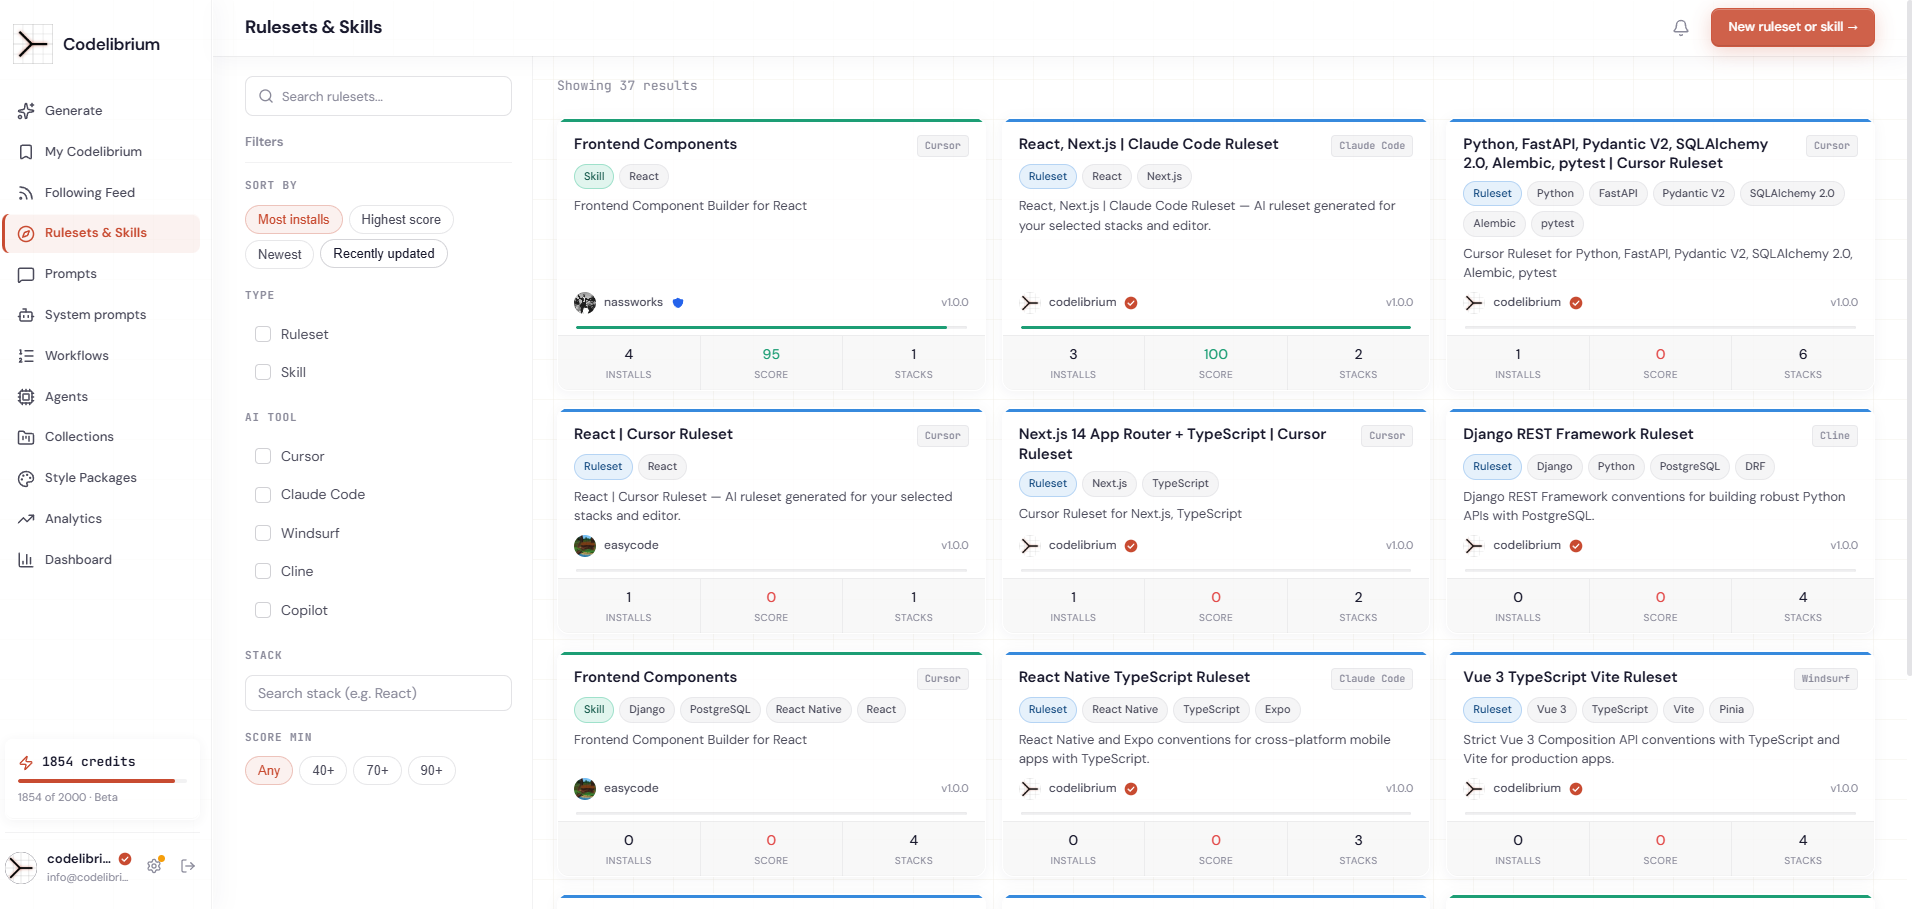Toggle the Cline filter checkbox
This screenshot has width=1912, height=909.
click(263, 571)
